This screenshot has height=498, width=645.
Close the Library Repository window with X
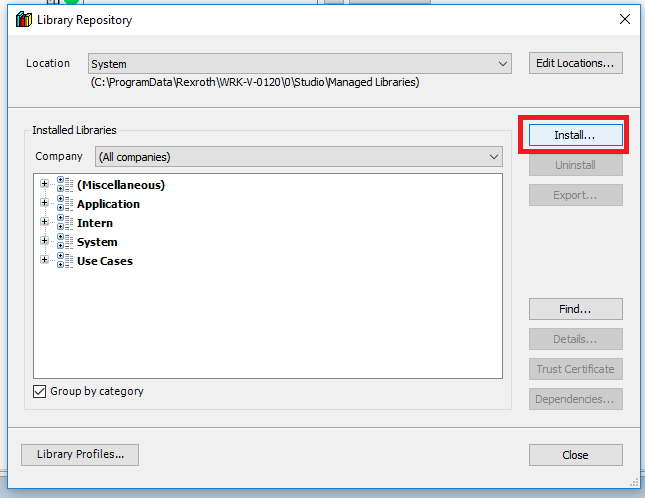click(x=624, y=19)
